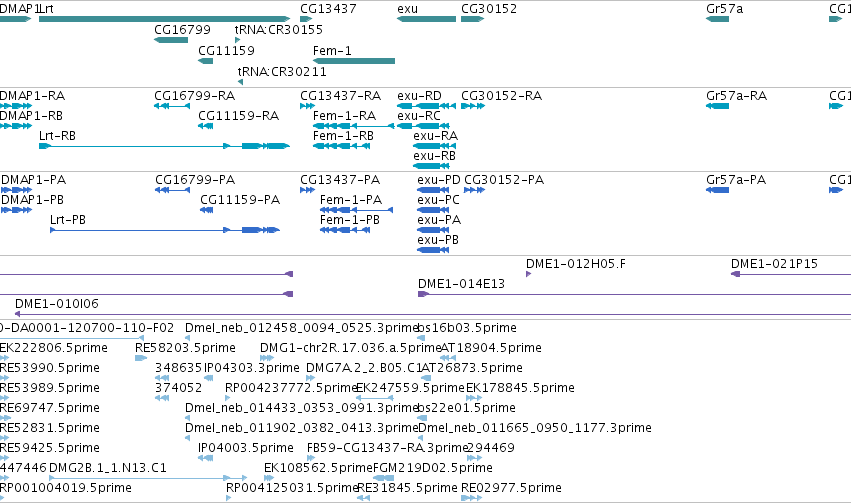Open EST RE59425.5prime
This screenshot has height=503, width=851.
50,449
